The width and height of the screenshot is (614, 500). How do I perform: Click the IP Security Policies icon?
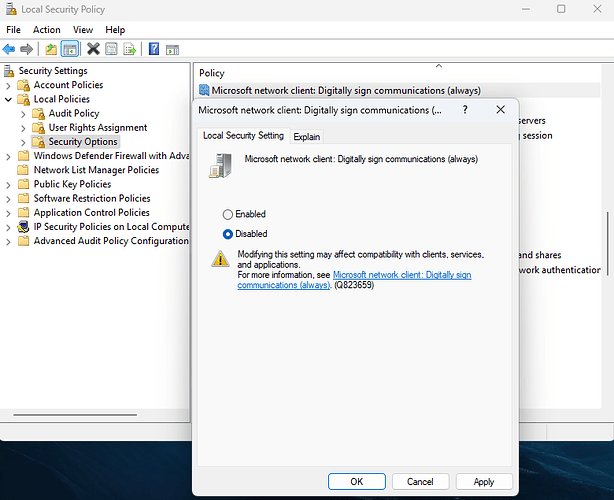click(x=23, y=227)
